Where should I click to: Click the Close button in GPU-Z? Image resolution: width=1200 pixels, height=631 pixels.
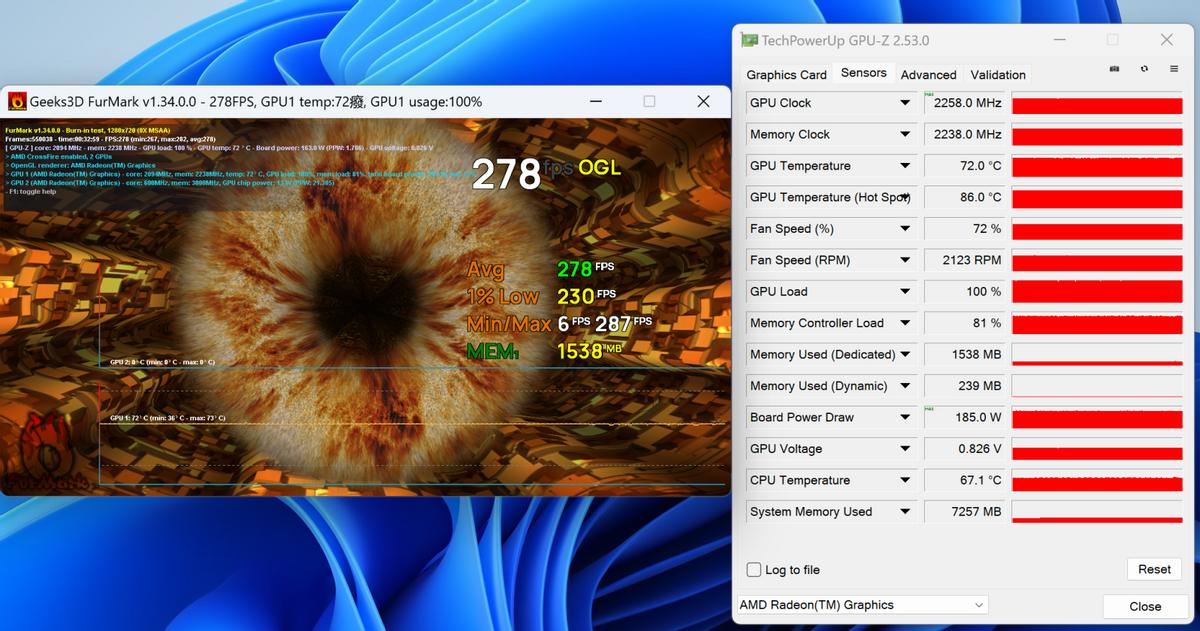click(x=1143, y=606)
